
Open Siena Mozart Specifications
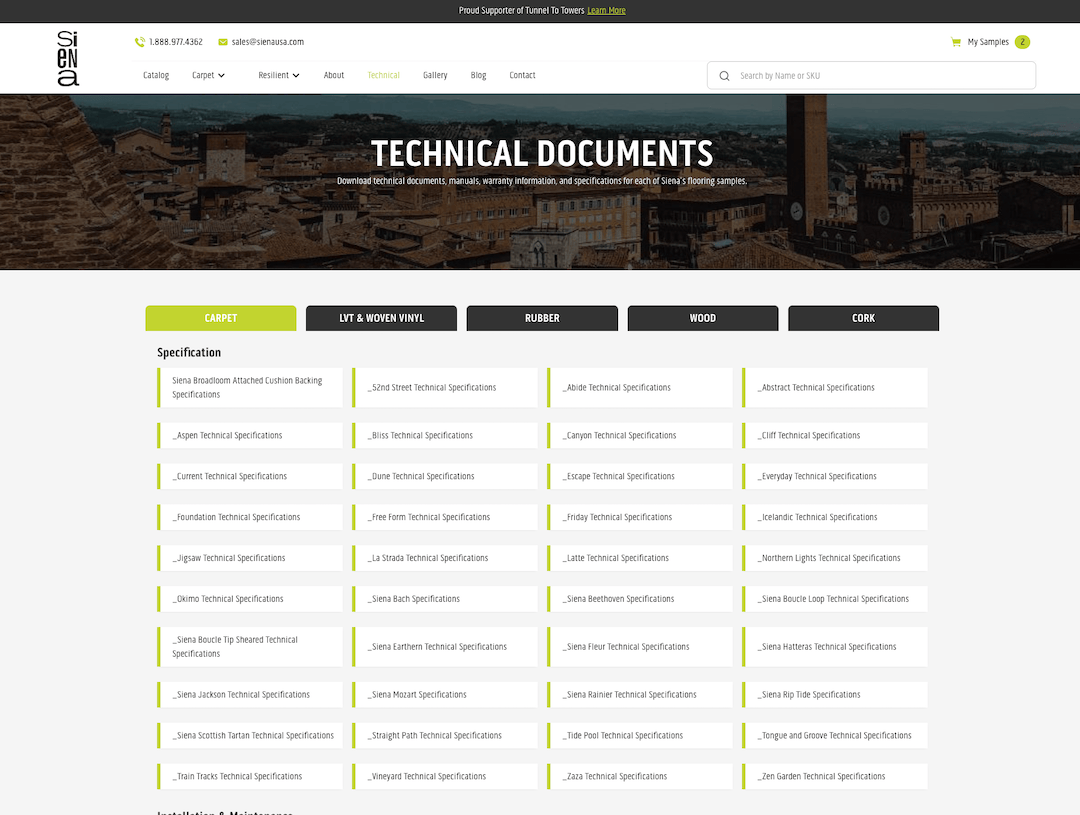pos(445,694)
